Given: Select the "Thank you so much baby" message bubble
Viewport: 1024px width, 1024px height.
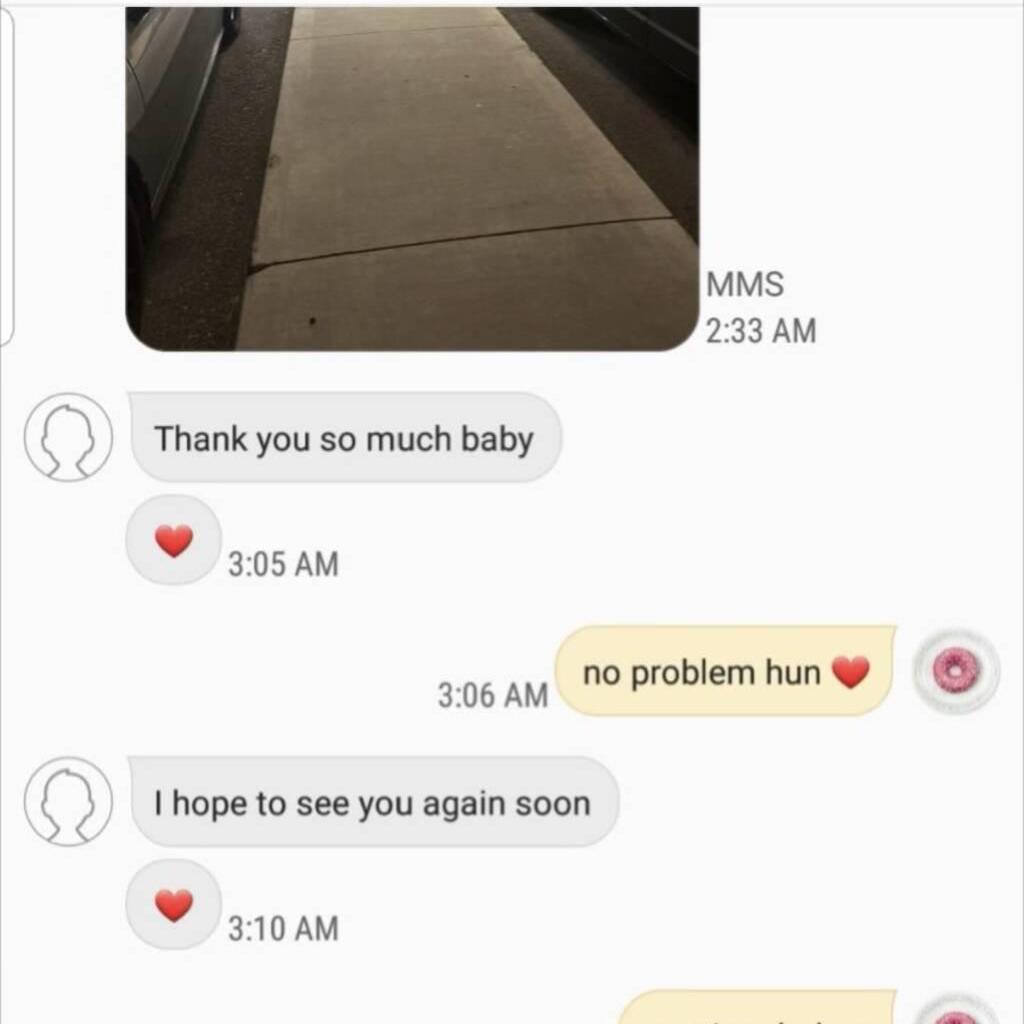Looking at the screenshot, I should tap(345, 438).
